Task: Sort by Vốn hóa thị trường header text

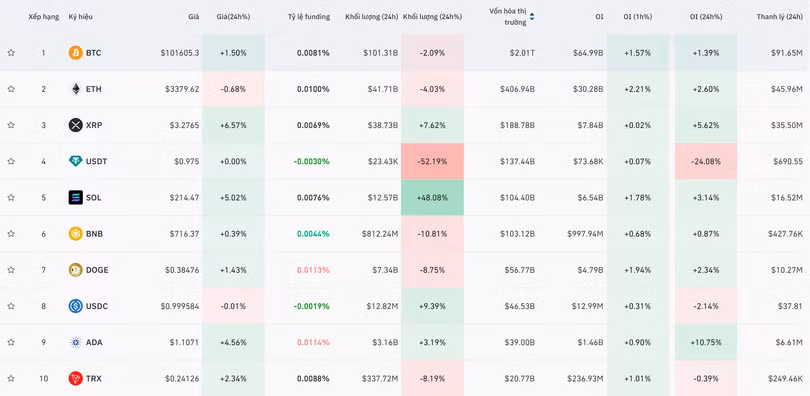Action: click(508, 17)
